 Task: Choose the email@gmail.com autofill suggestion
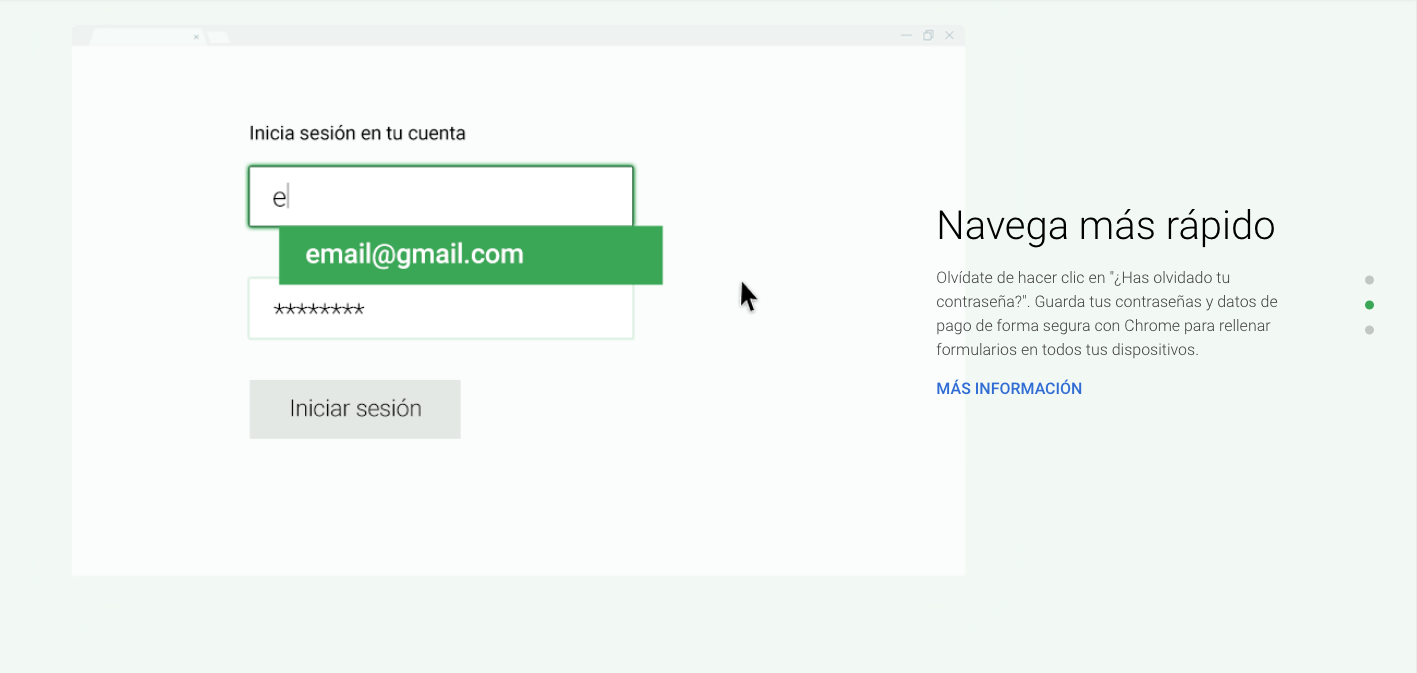click(x=470, y=255)
